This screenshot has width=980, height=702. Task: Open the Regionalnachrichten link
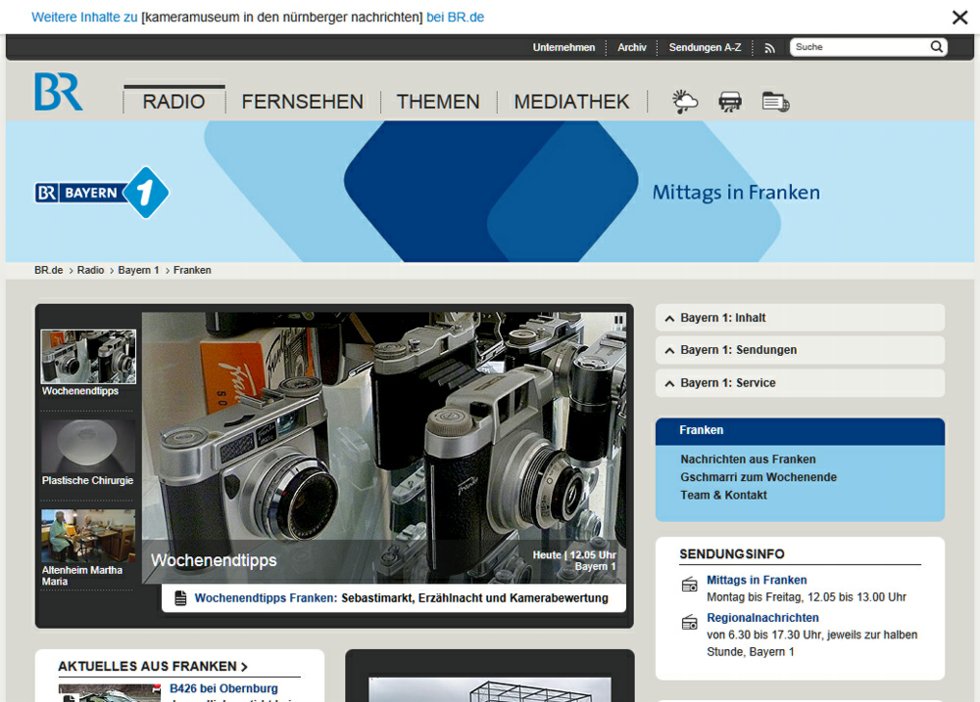point(762,618)
